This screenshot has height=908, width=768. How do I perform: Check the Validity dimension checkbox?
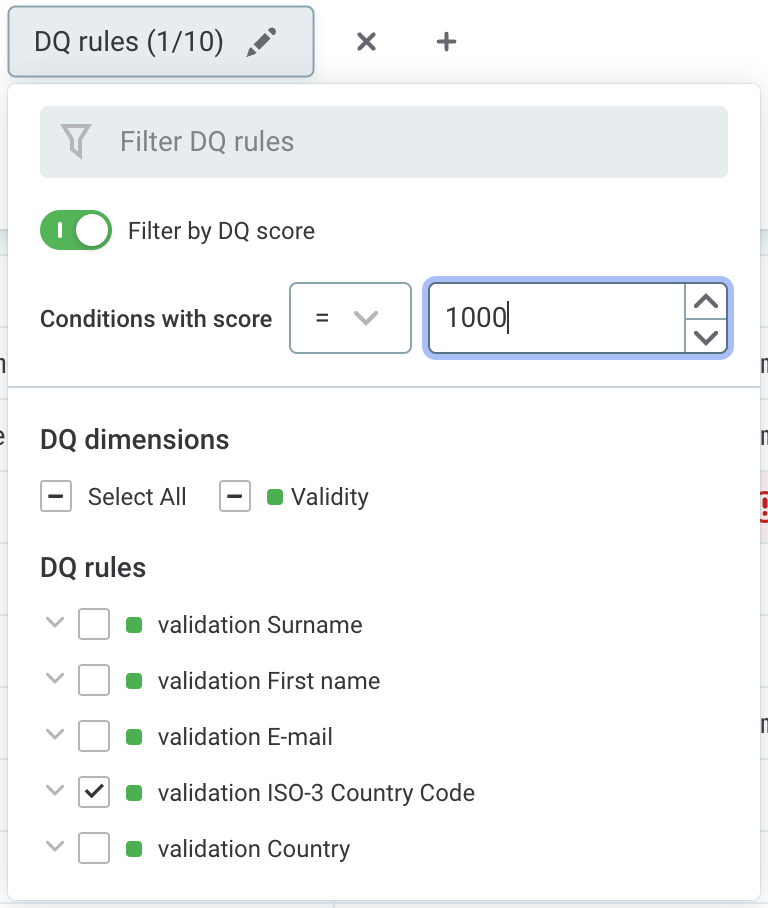234,496
